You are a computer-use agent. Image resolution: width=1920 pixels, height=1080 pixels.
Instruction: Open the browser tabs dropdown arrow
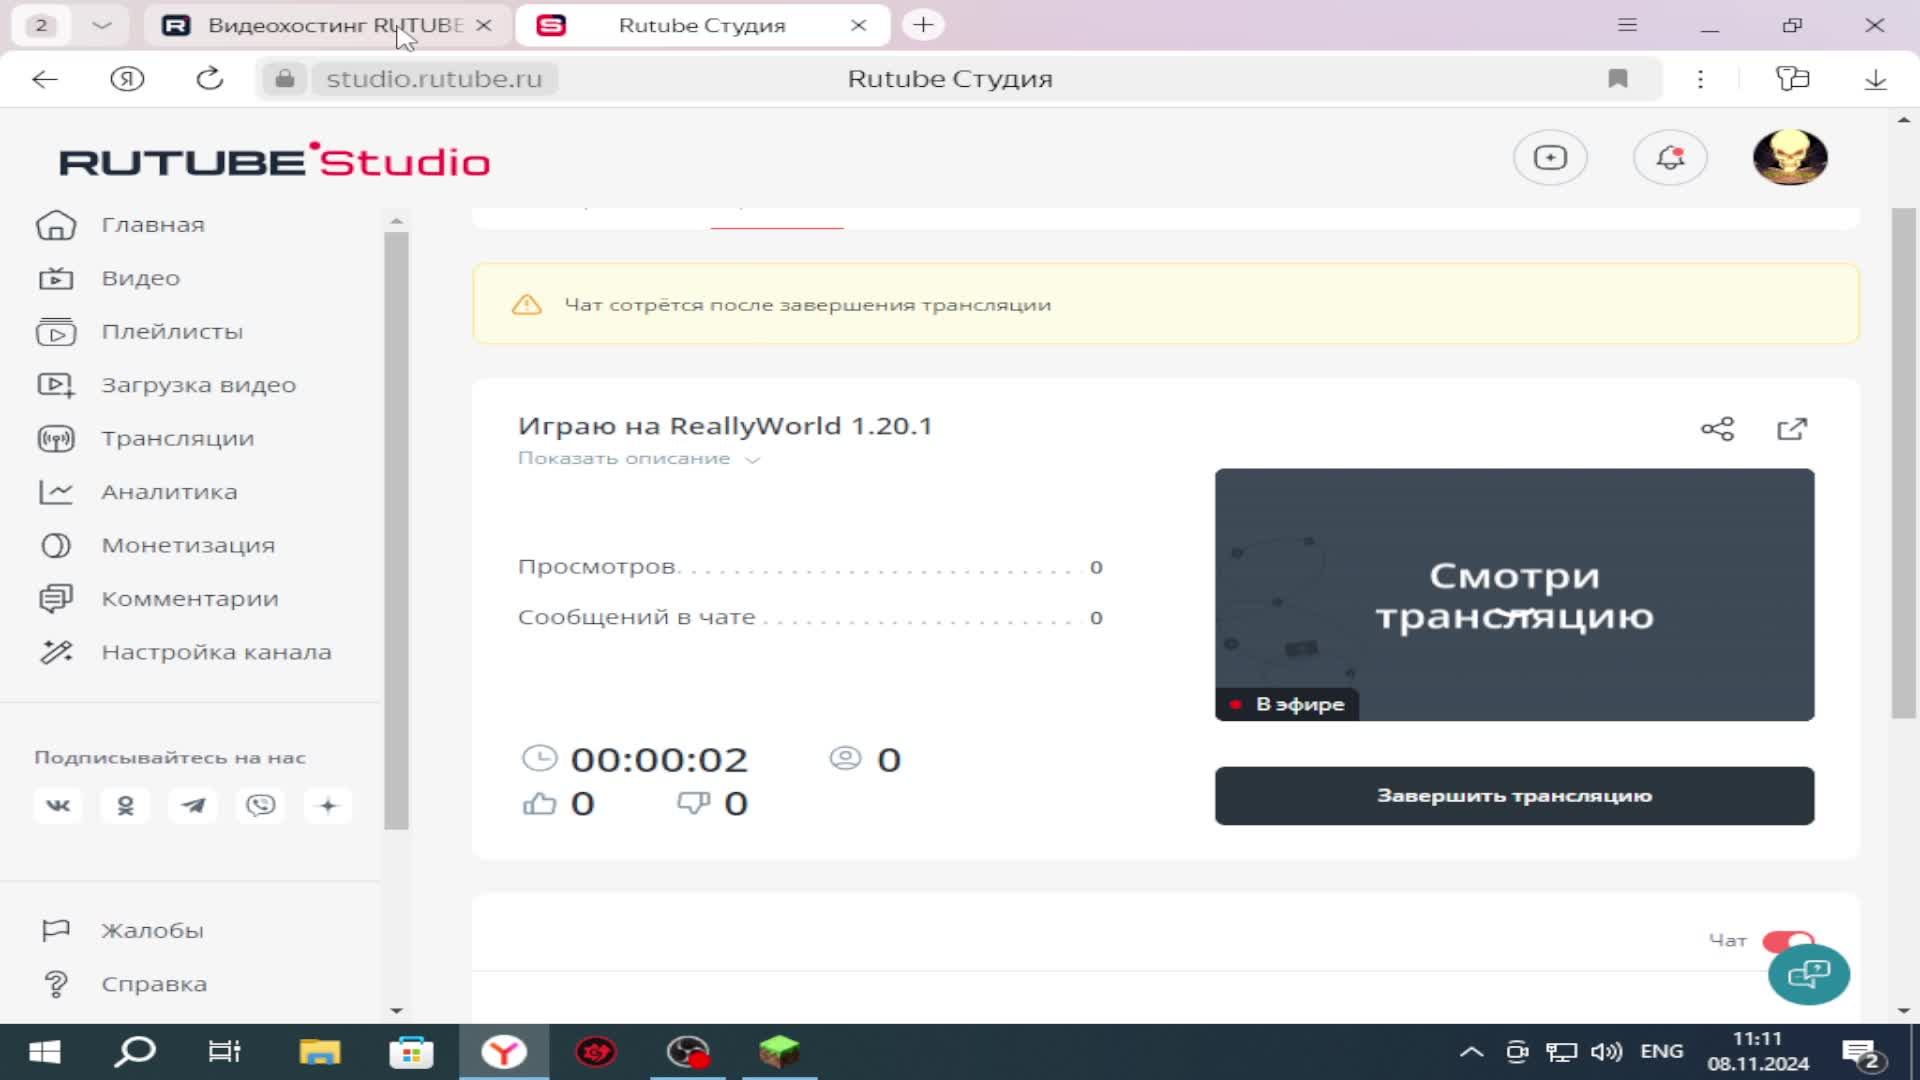(101, 25)
